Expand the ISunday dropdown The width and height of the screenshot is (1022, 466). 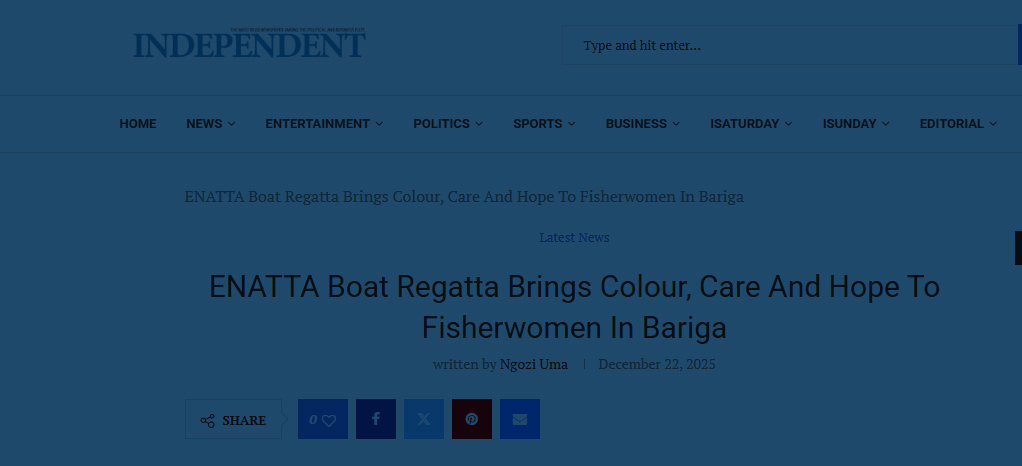click(855, 124)
